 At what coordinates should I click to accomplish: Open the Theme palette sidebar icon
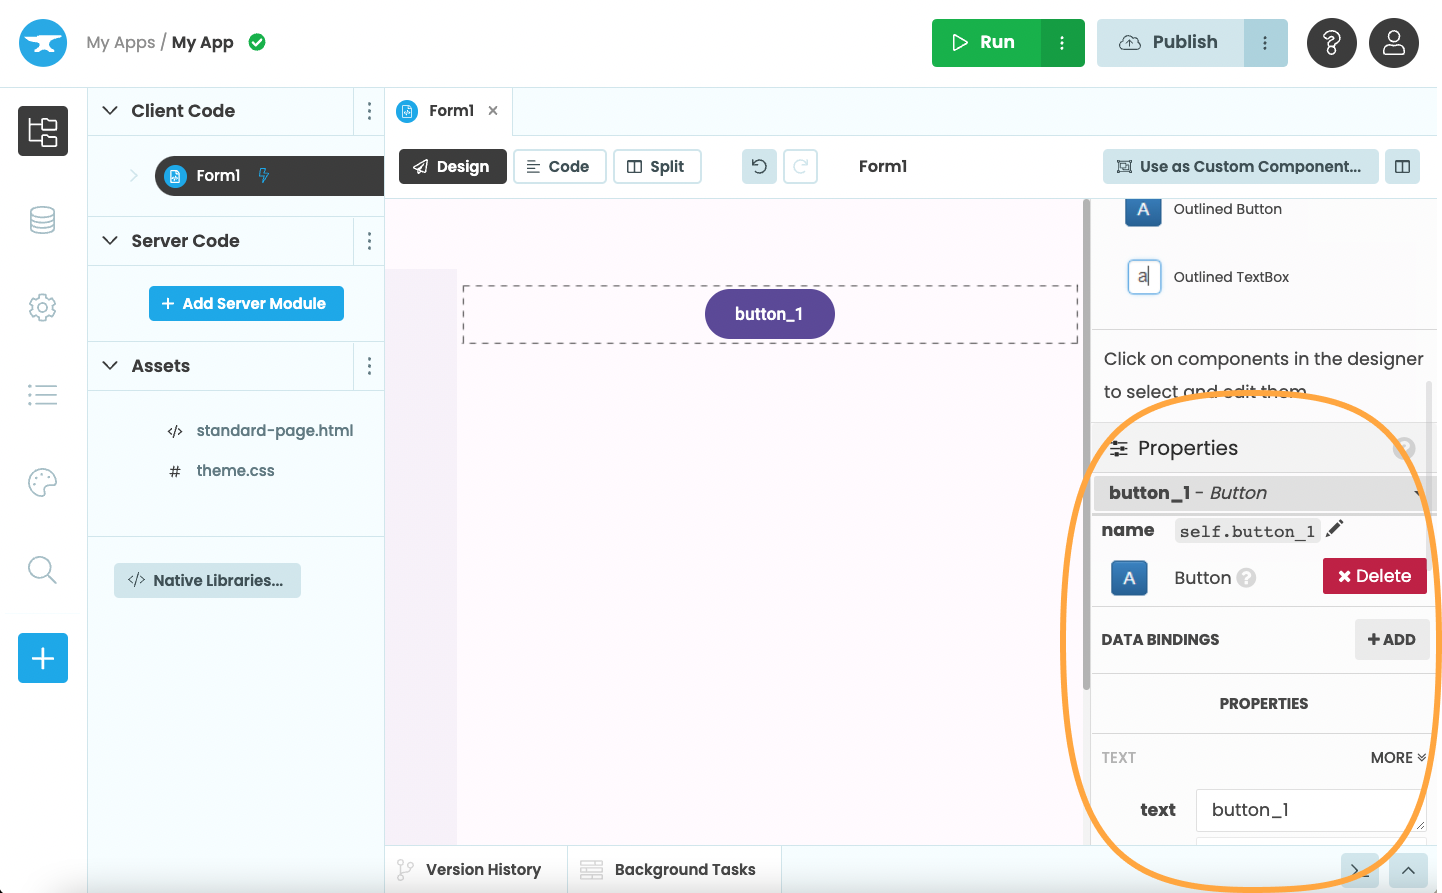point(42,482)
